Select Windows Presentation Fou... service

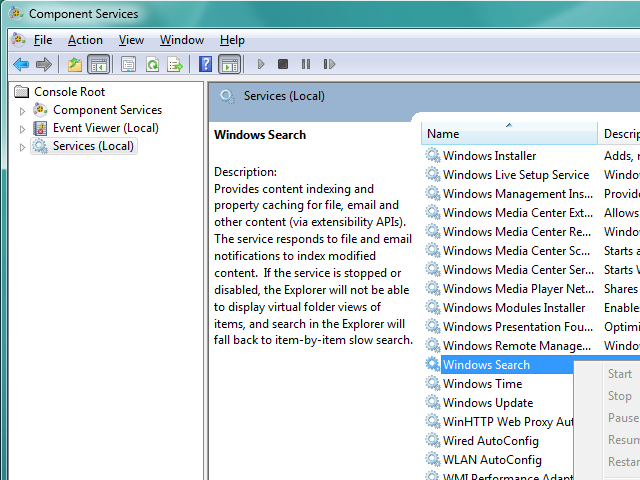tap(518, 327)
